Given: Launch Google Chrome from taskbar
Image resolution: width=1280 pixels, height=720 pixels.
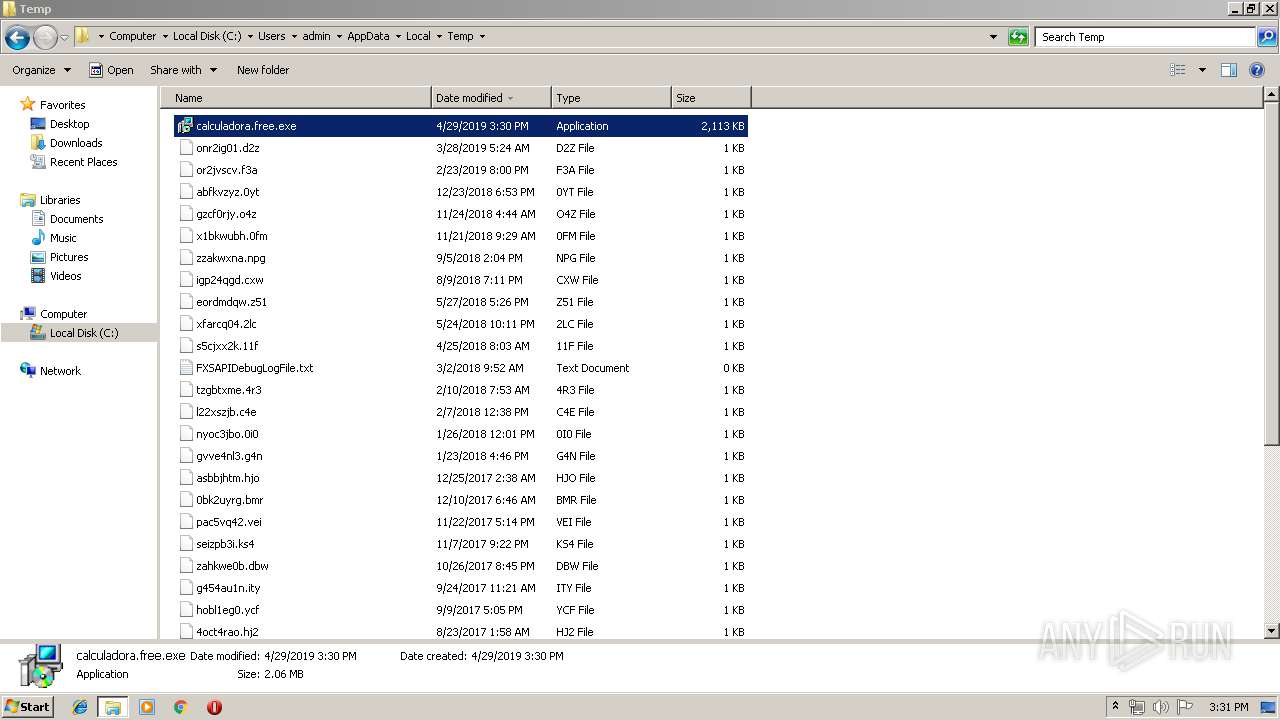Looking at the screenshot, I should coord(181,707).
